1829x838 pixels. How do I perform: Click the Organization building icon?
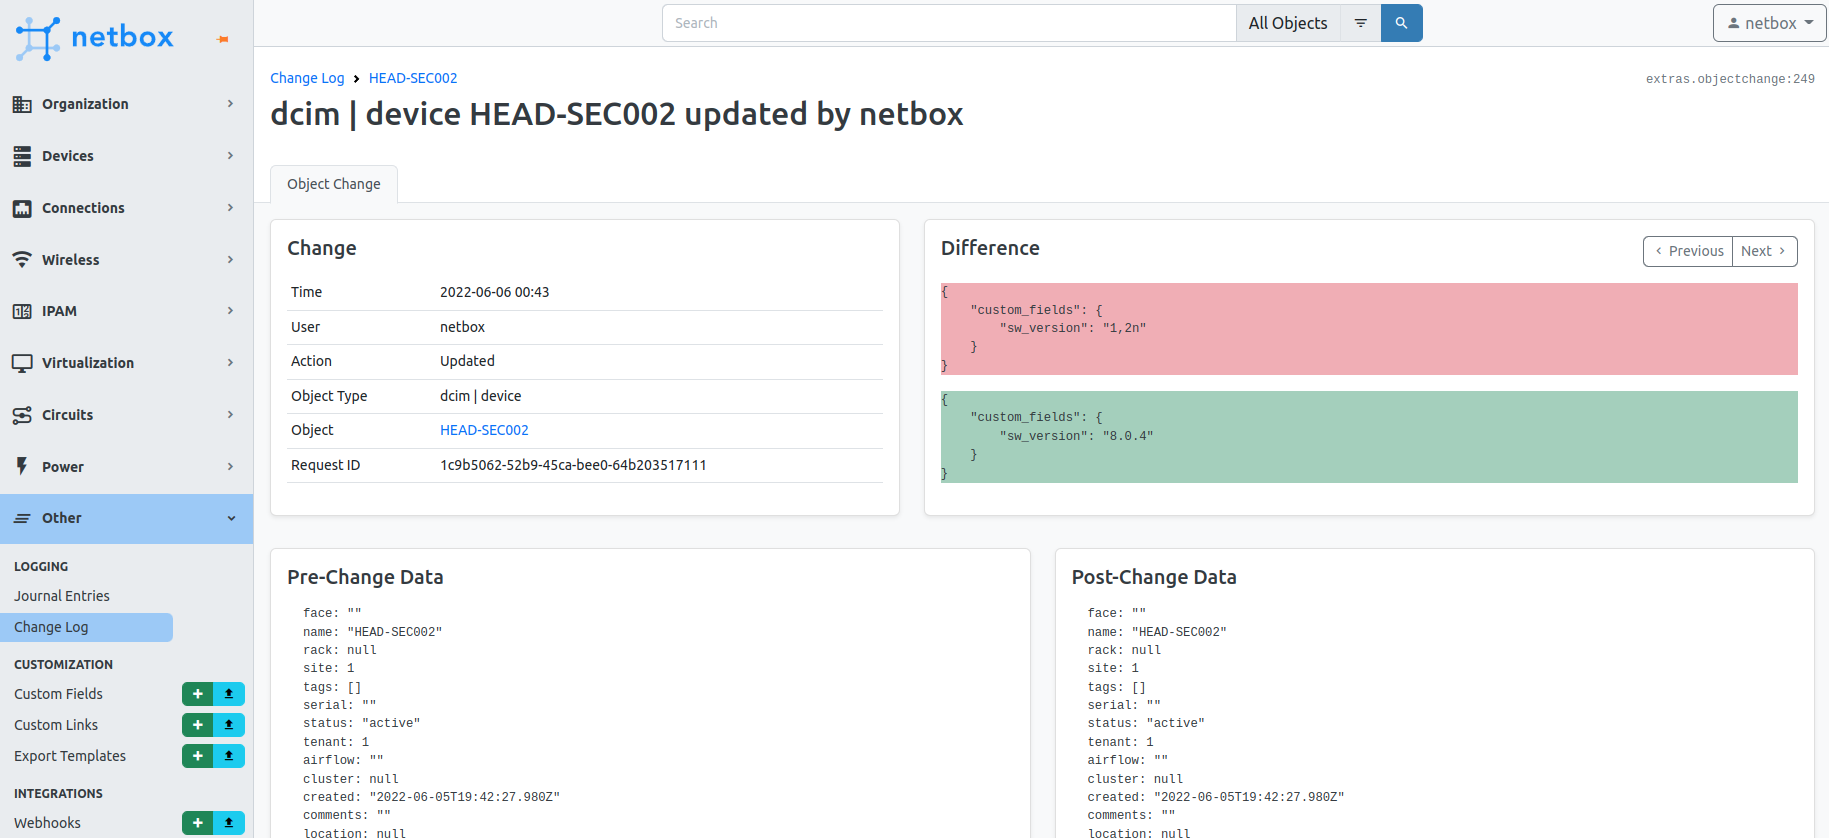tap(22, 104)
